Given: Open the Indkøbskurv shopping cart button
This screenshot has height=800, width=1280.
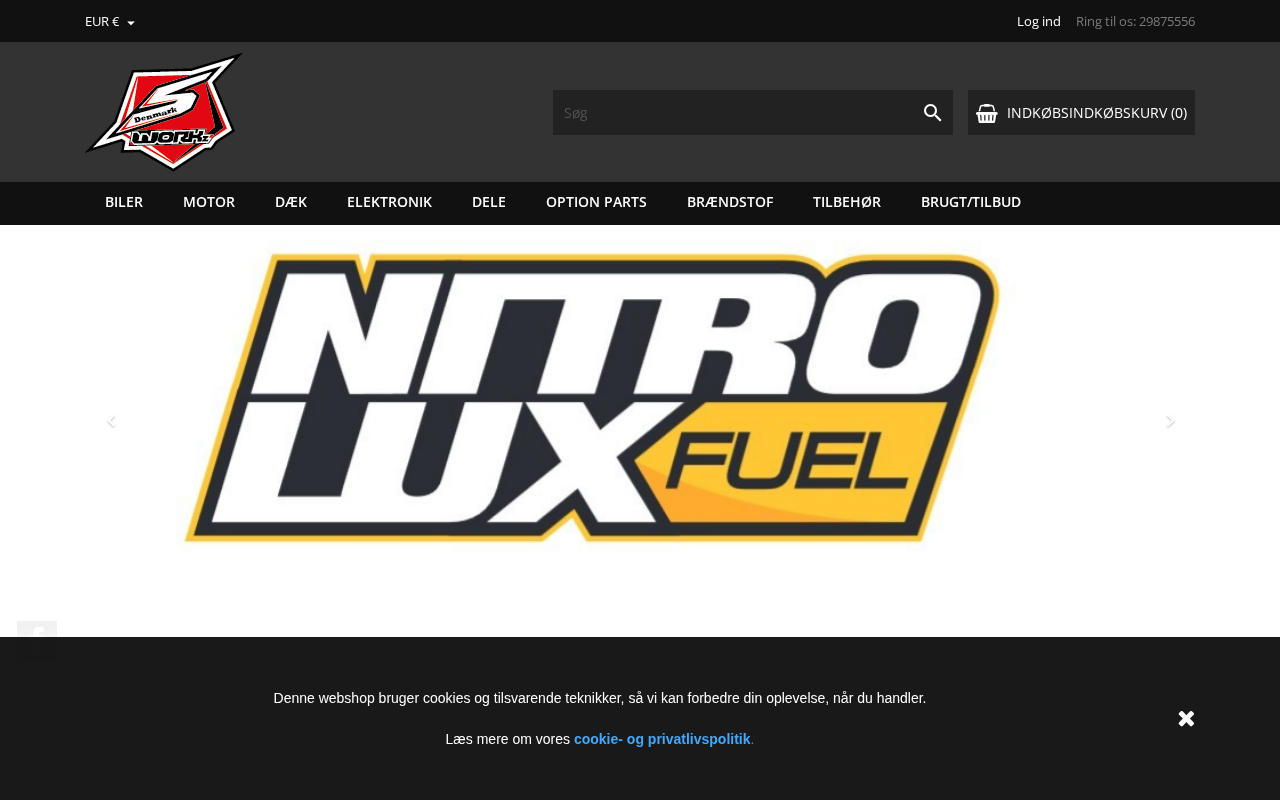Looking at the screenshot, I should coord(1081,113).
